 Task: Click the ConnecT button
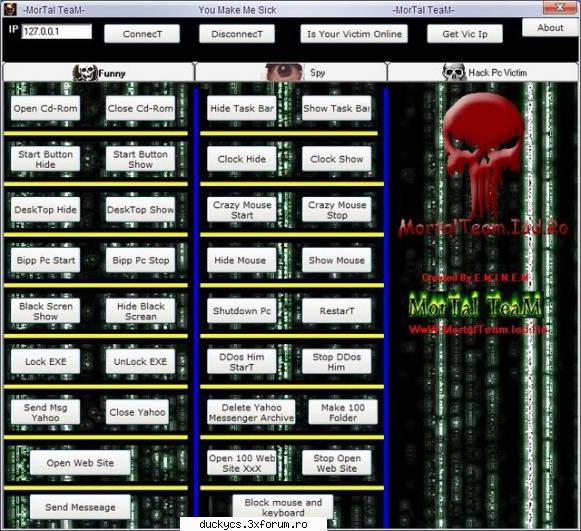click(x=142, y=34)
